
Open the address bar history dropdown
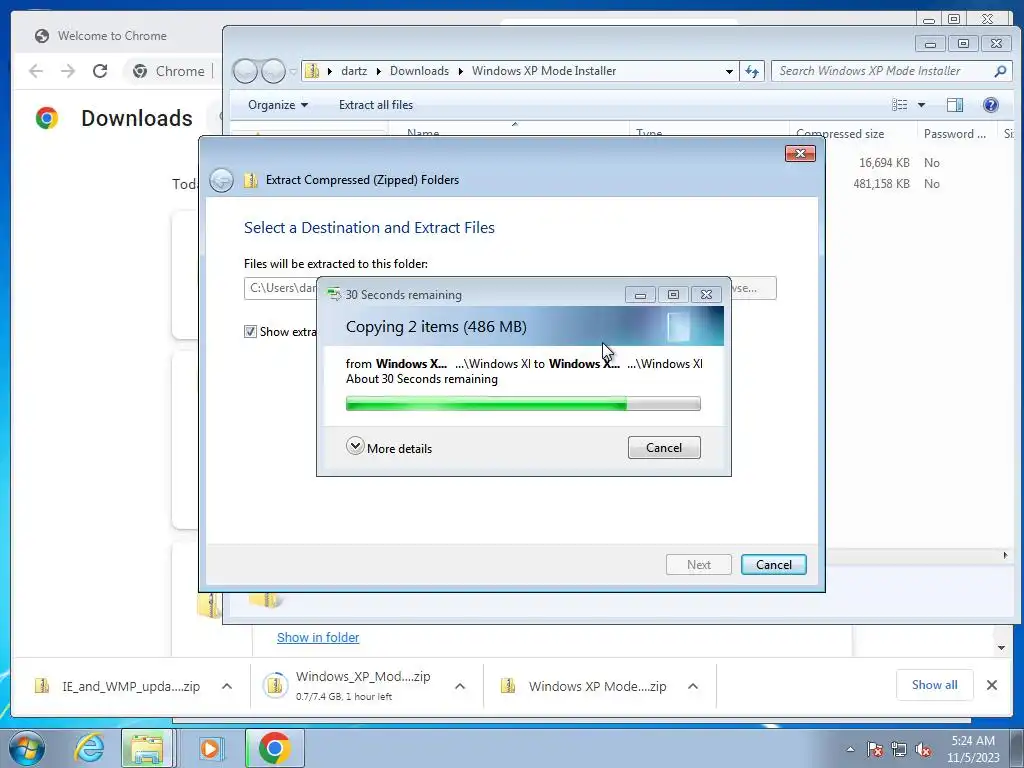coord(729,71)
